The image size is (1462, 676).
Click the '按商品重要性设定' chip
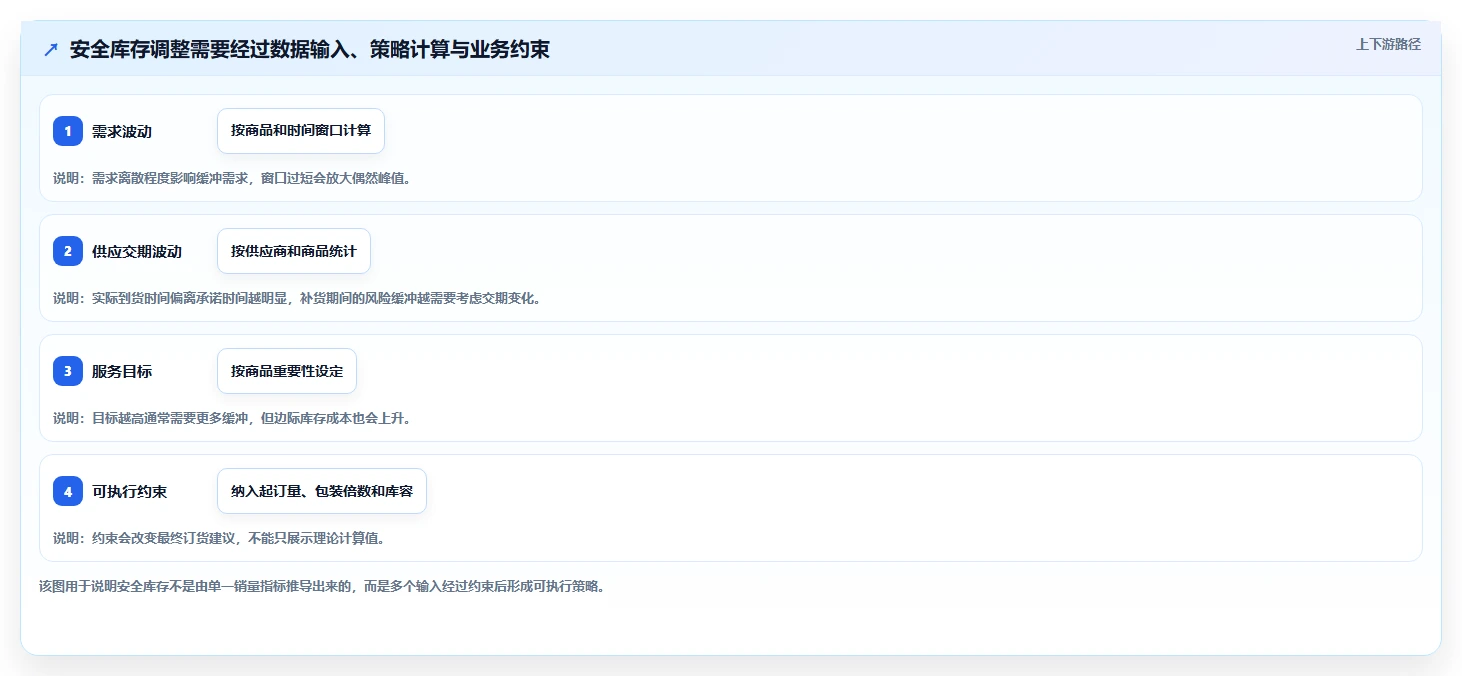point(287,371)
